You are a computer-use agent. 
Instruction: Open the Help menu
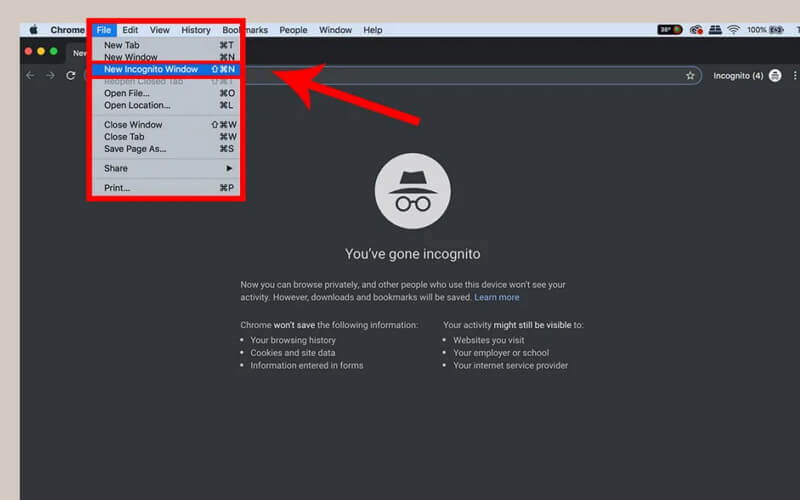click(x=372, y=30)
